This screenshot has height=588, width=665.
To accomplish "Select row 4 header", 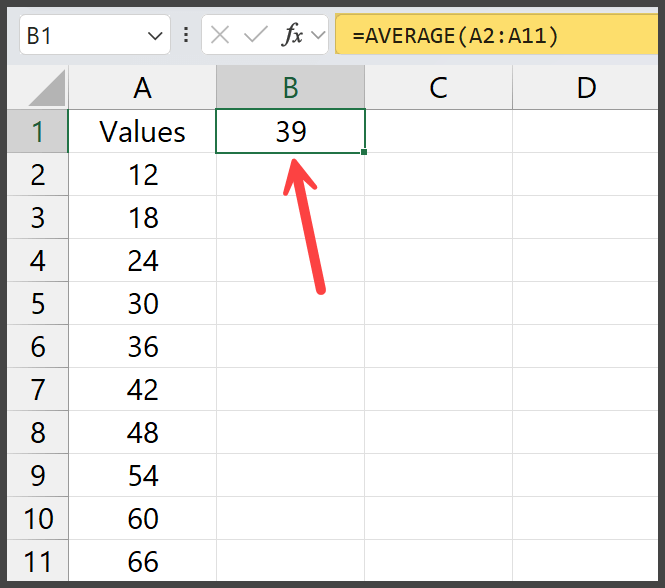I will click(x=38, y=260).
